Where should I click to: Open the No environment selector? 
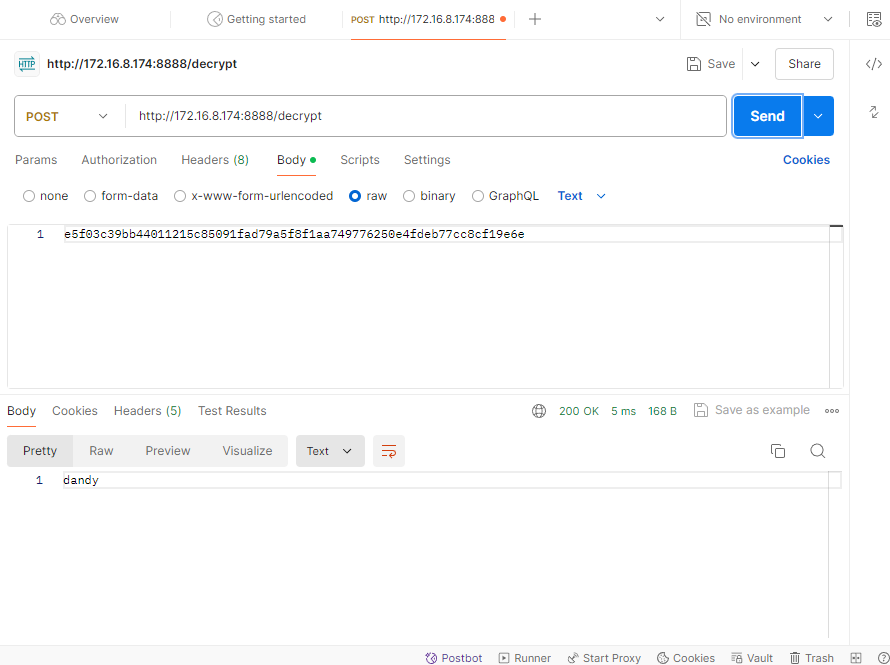point(764,19)
